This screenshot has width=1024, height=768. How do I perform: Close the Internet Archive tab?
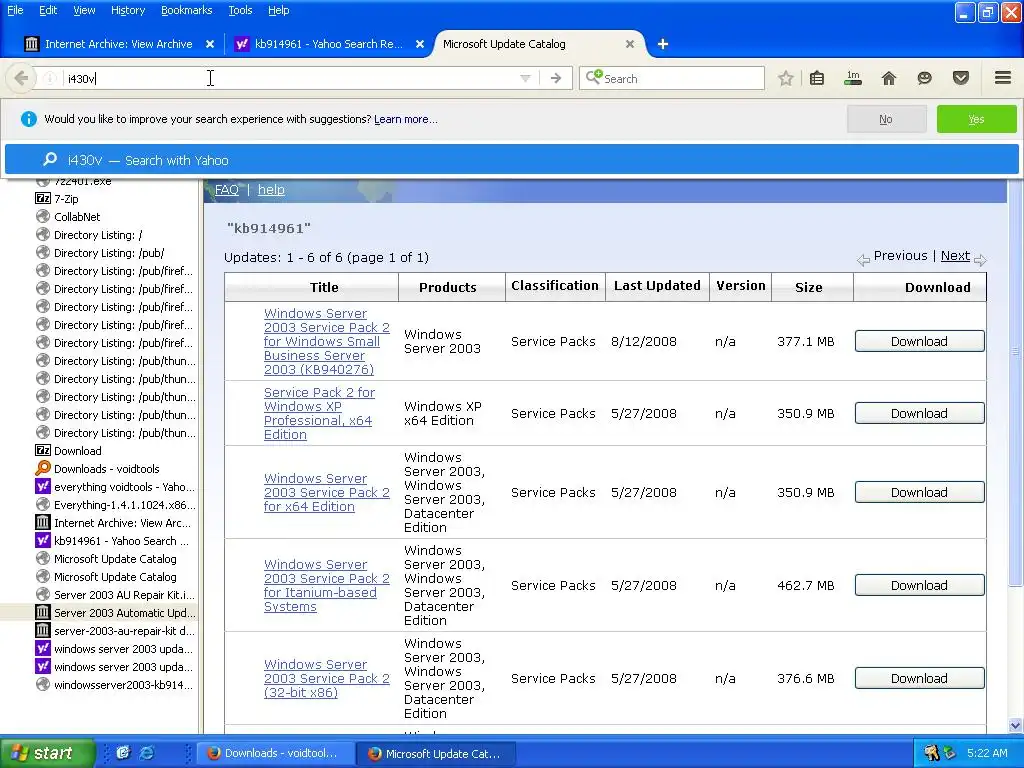(210, 44)
